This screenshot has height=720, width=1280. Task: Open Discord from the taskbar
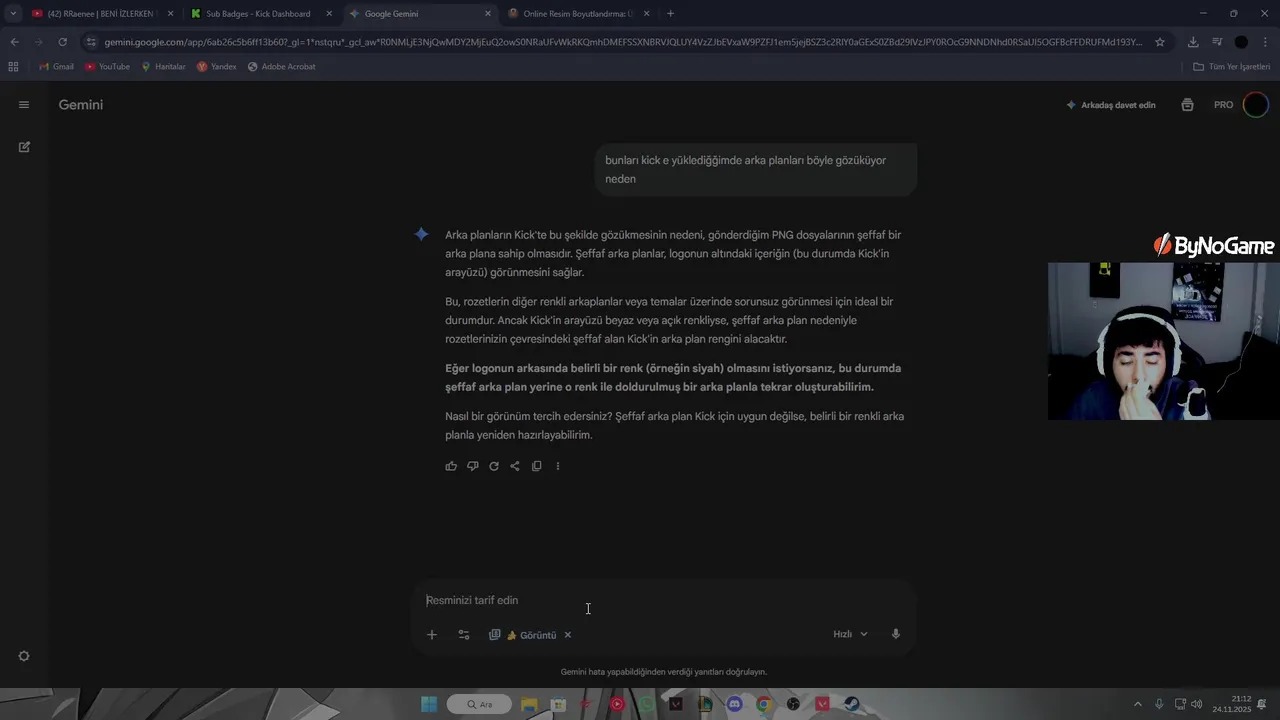pos(735,704)
